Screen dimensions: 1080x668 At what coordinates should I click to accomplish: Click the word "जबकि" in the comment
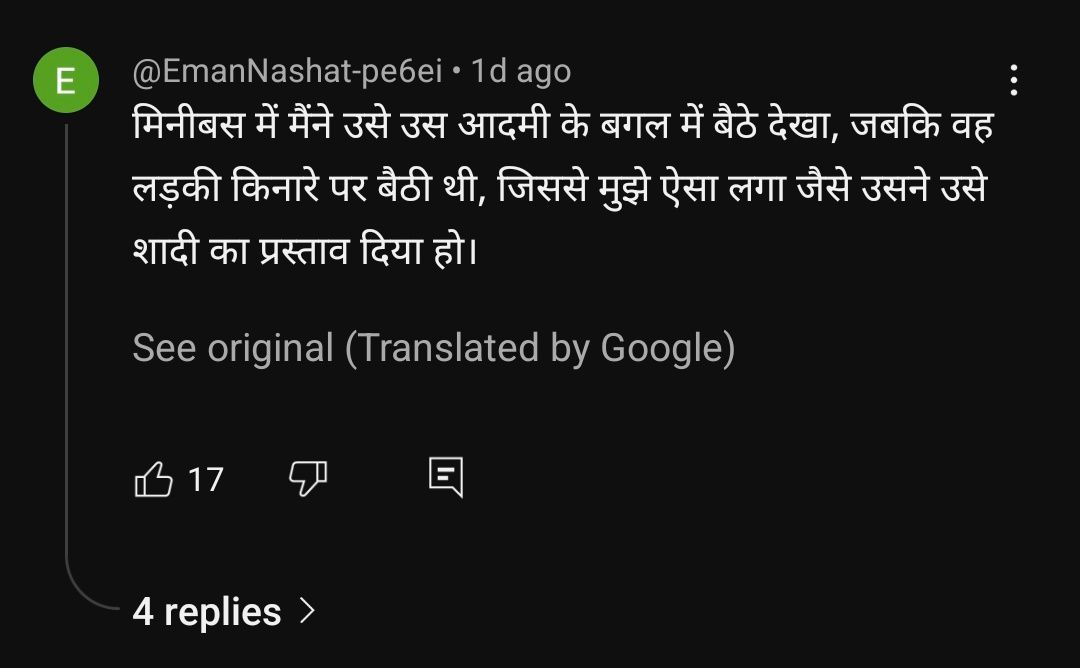click(889, 128)
